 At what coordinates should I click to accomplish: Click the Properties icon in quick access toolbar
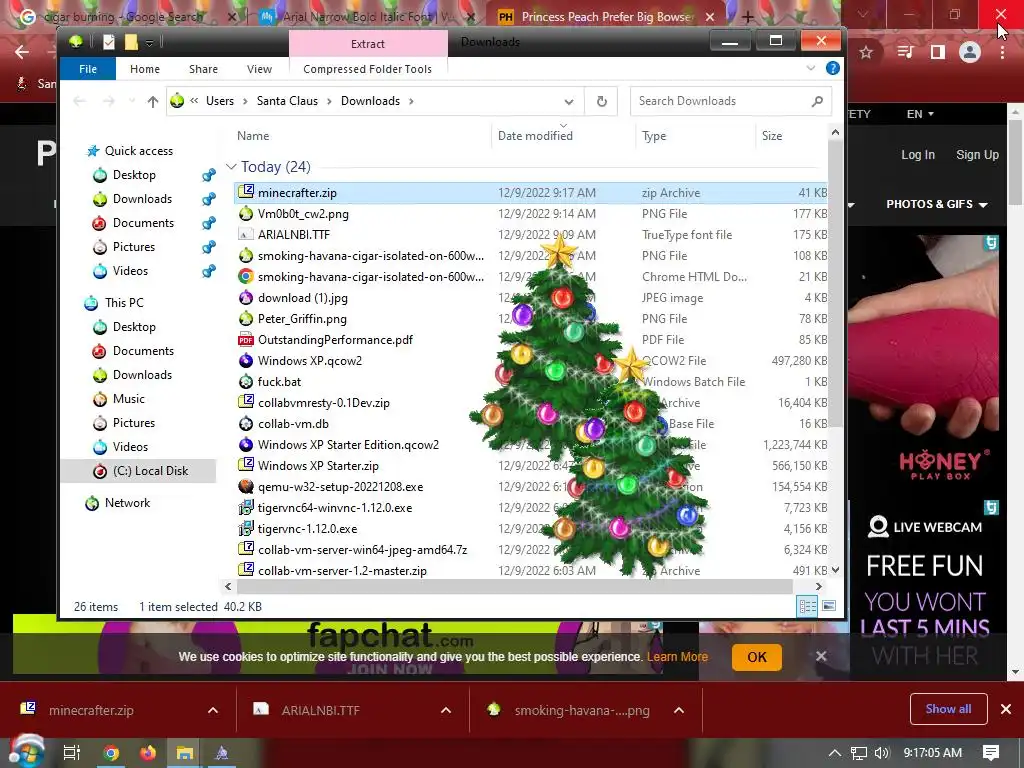(109, 42)
